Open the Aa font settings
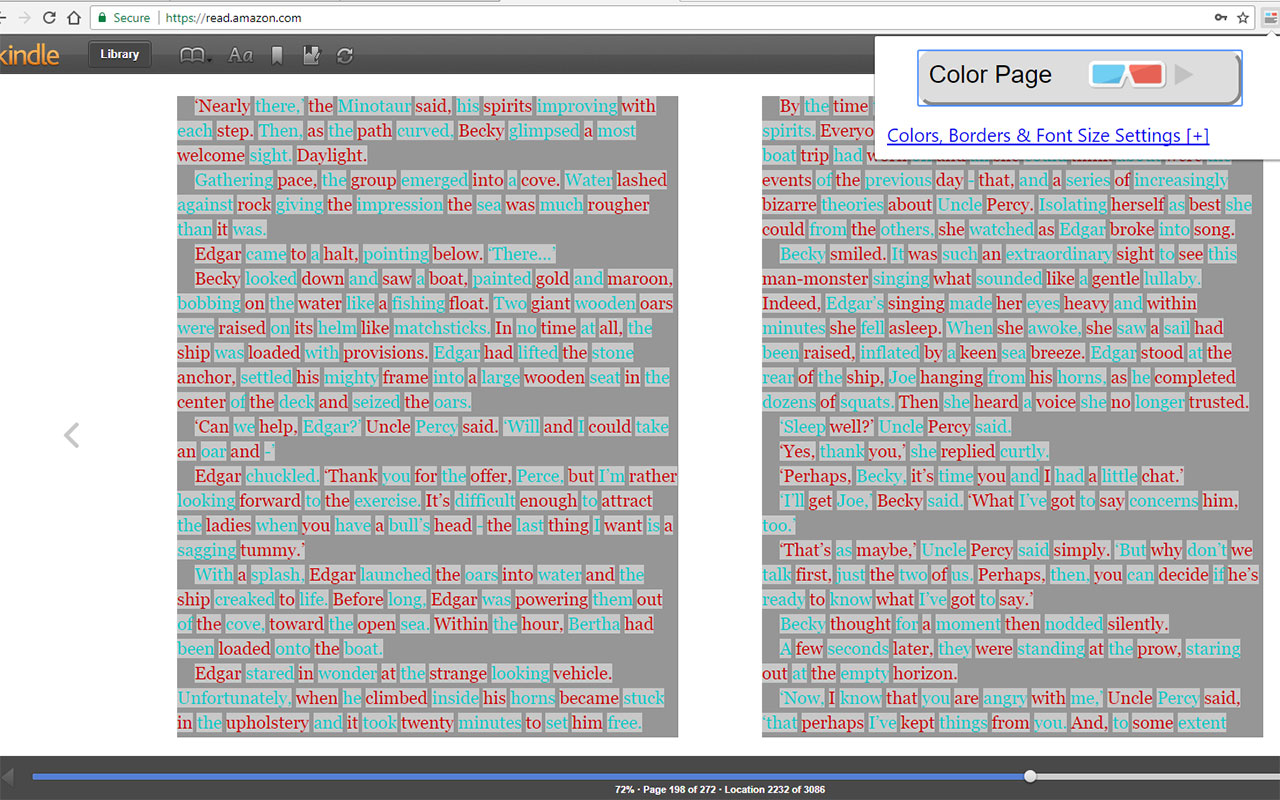Viewport: 1280px width, 800px height. [x=240, y=55]
